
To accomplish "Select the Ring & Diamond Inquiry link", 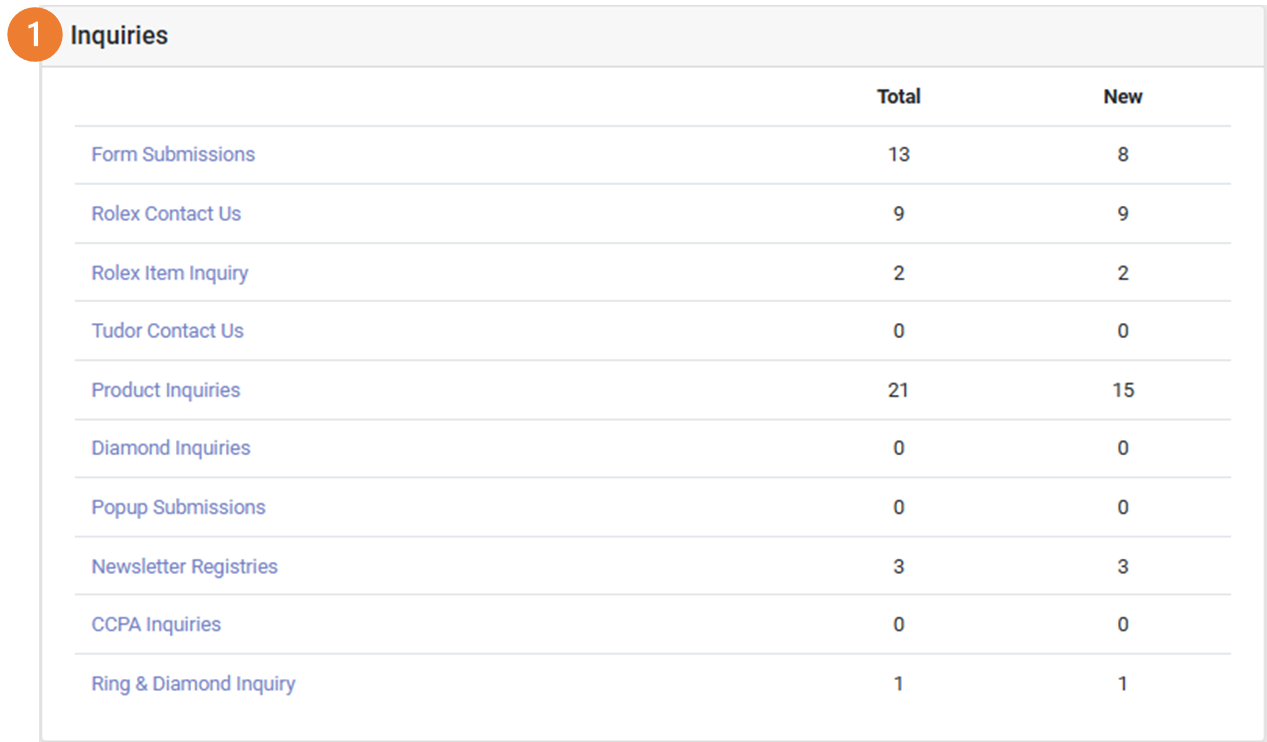I will pyautogui.click(x=193, y=684).
